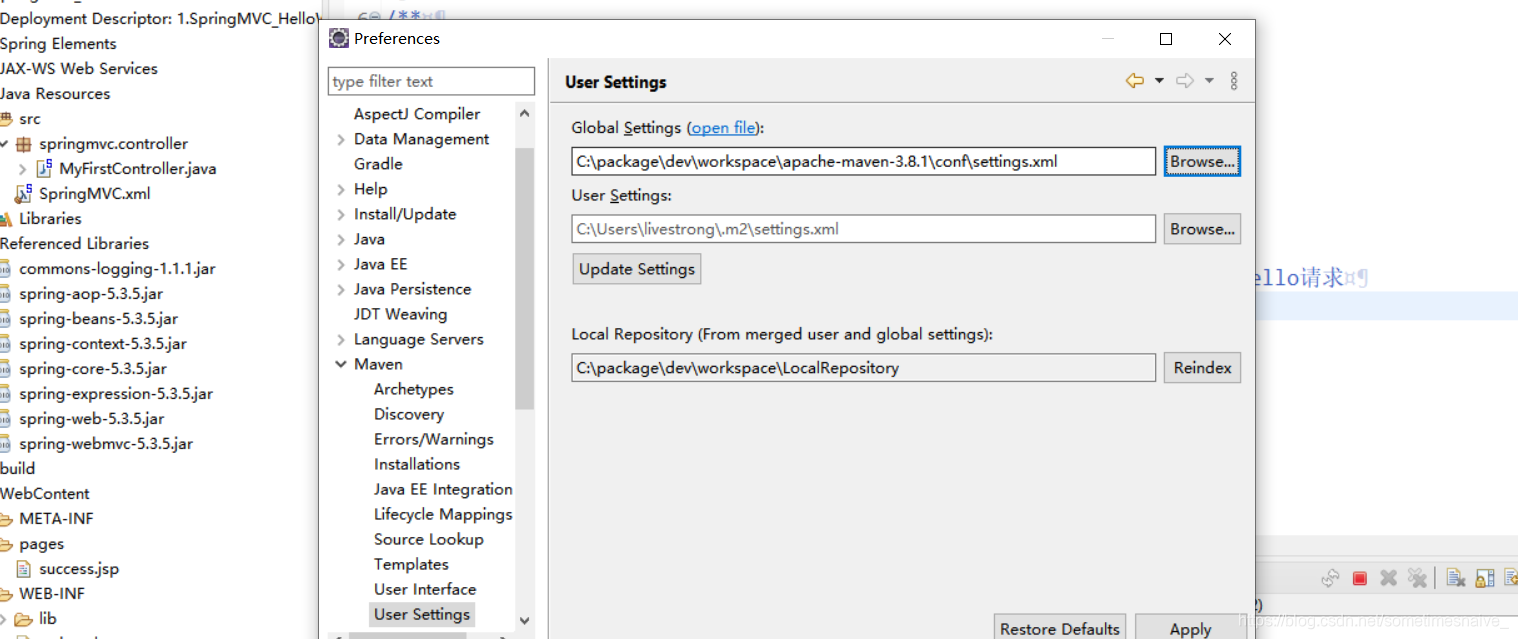Open Lifecycle Mappings preference page
This screenshot has width=1518, height=639.
[443, 514]
